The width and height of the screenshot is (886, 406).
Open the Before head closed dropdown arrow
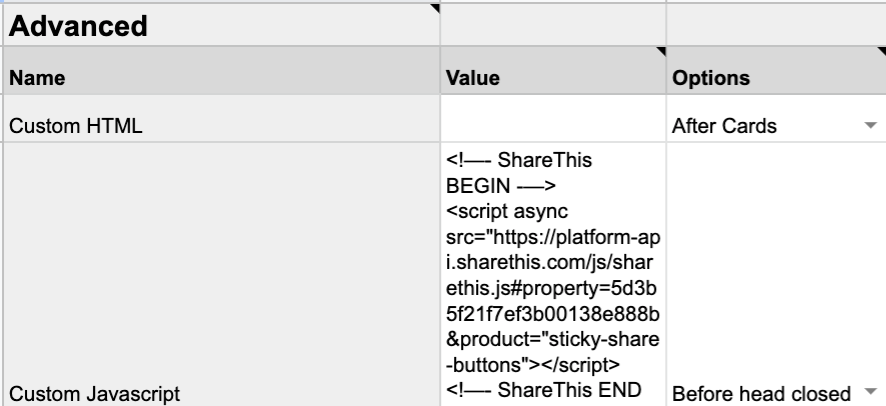870,392
